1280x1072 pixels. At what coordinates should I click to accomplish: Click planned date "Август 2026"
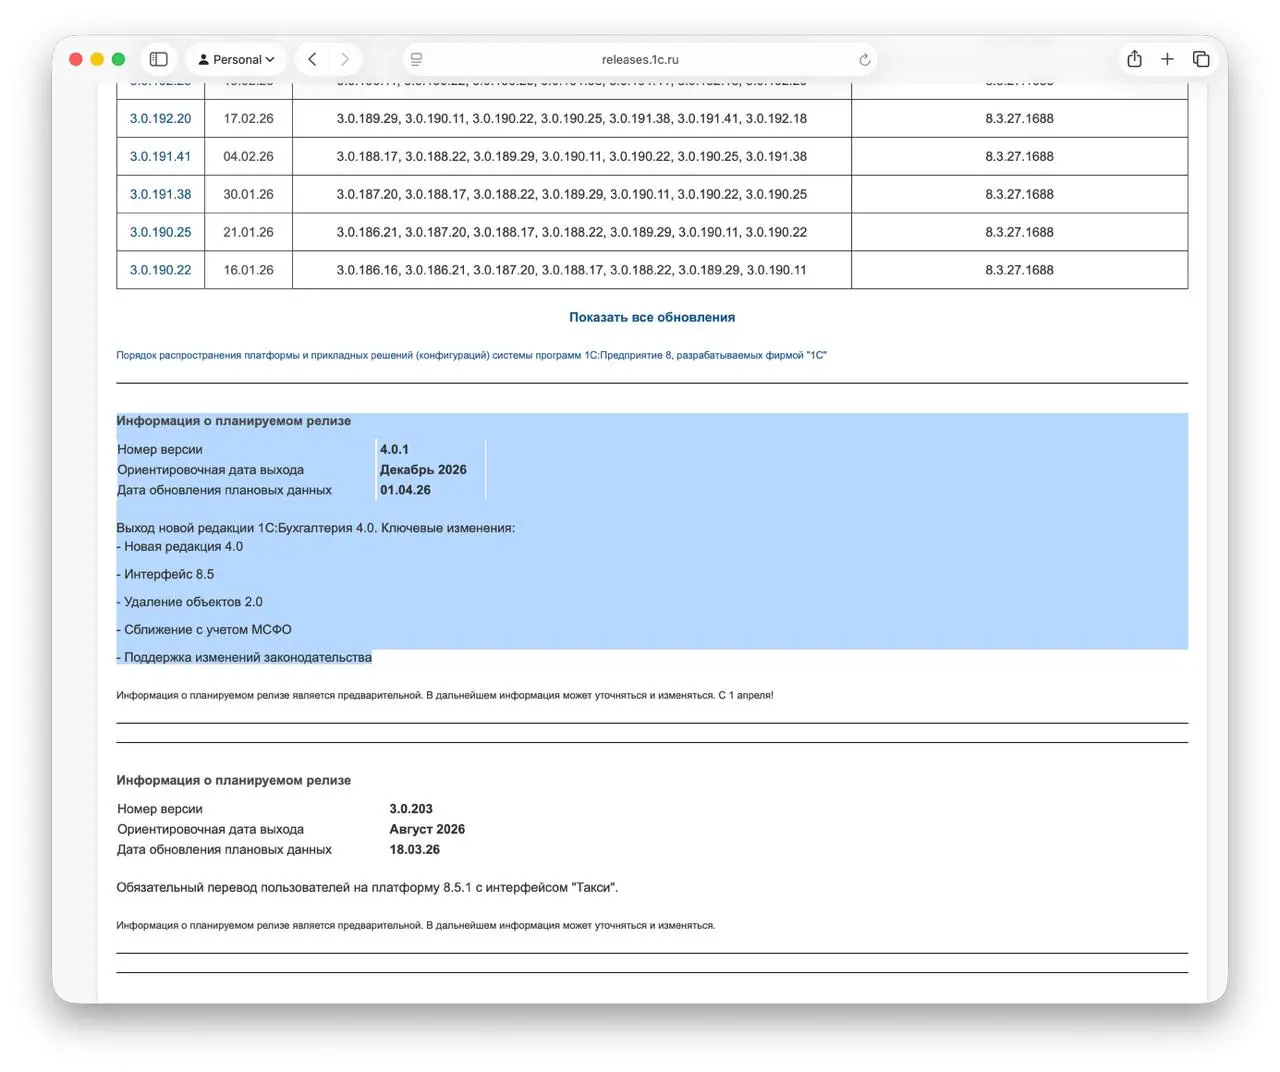[427, 829]
